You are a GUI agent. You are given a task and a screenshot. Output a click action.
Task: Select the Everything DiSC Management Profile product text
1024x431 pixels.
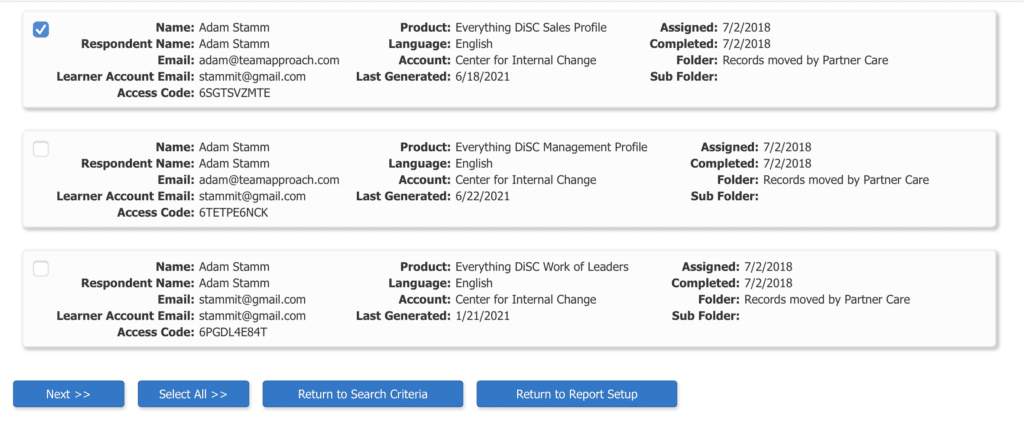pos(551,147)
